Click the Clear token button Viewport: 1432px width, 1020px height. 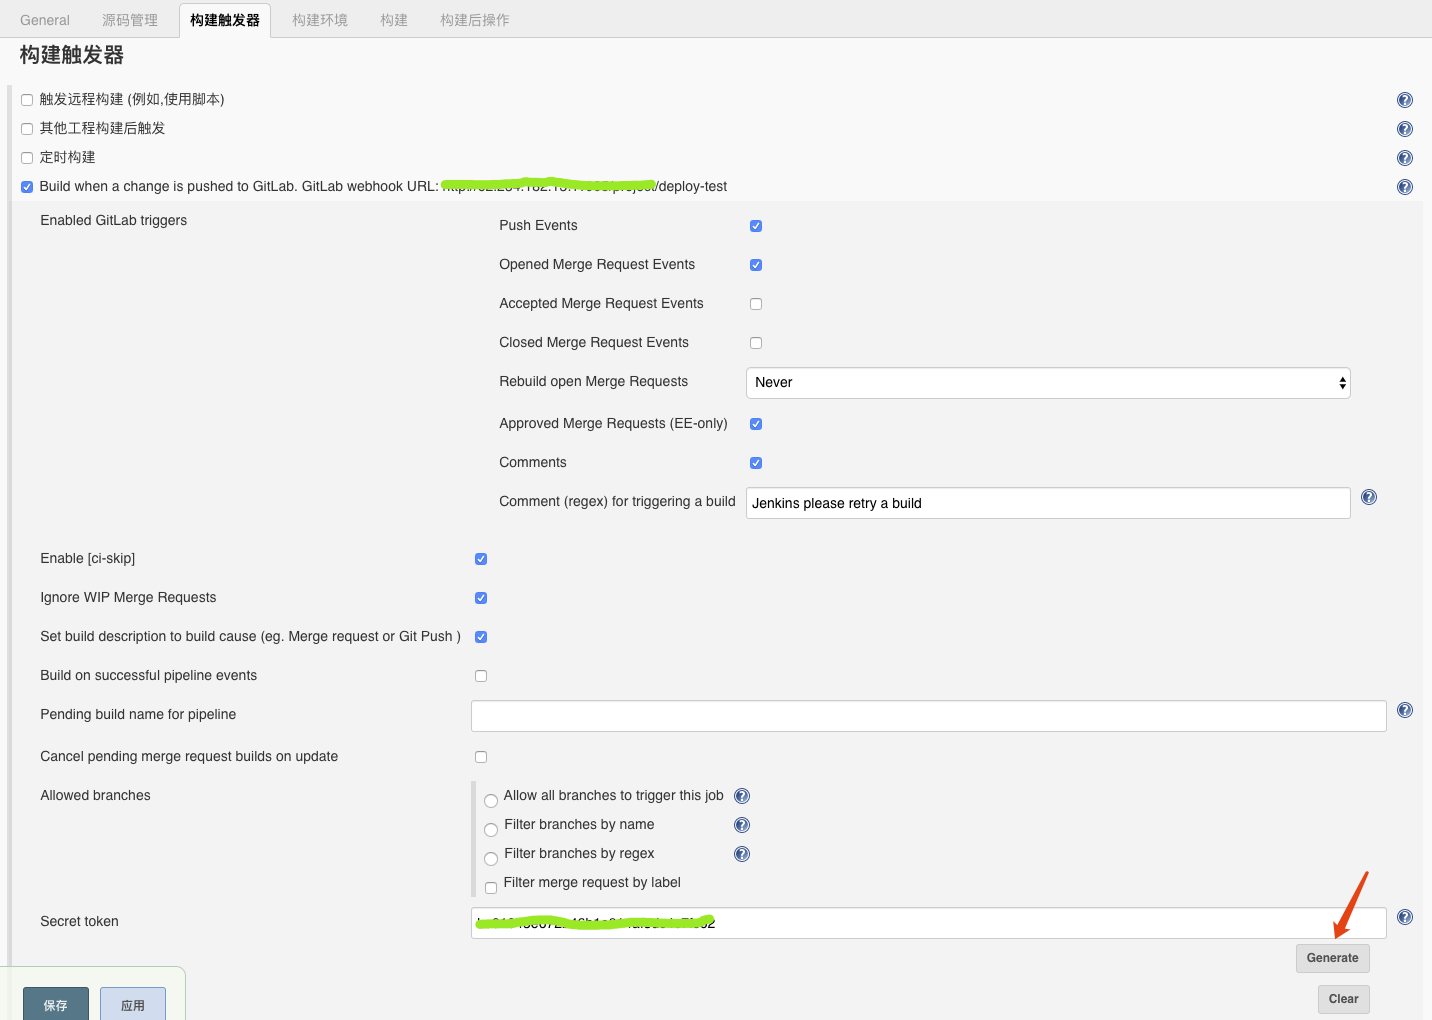(1343, 999)
